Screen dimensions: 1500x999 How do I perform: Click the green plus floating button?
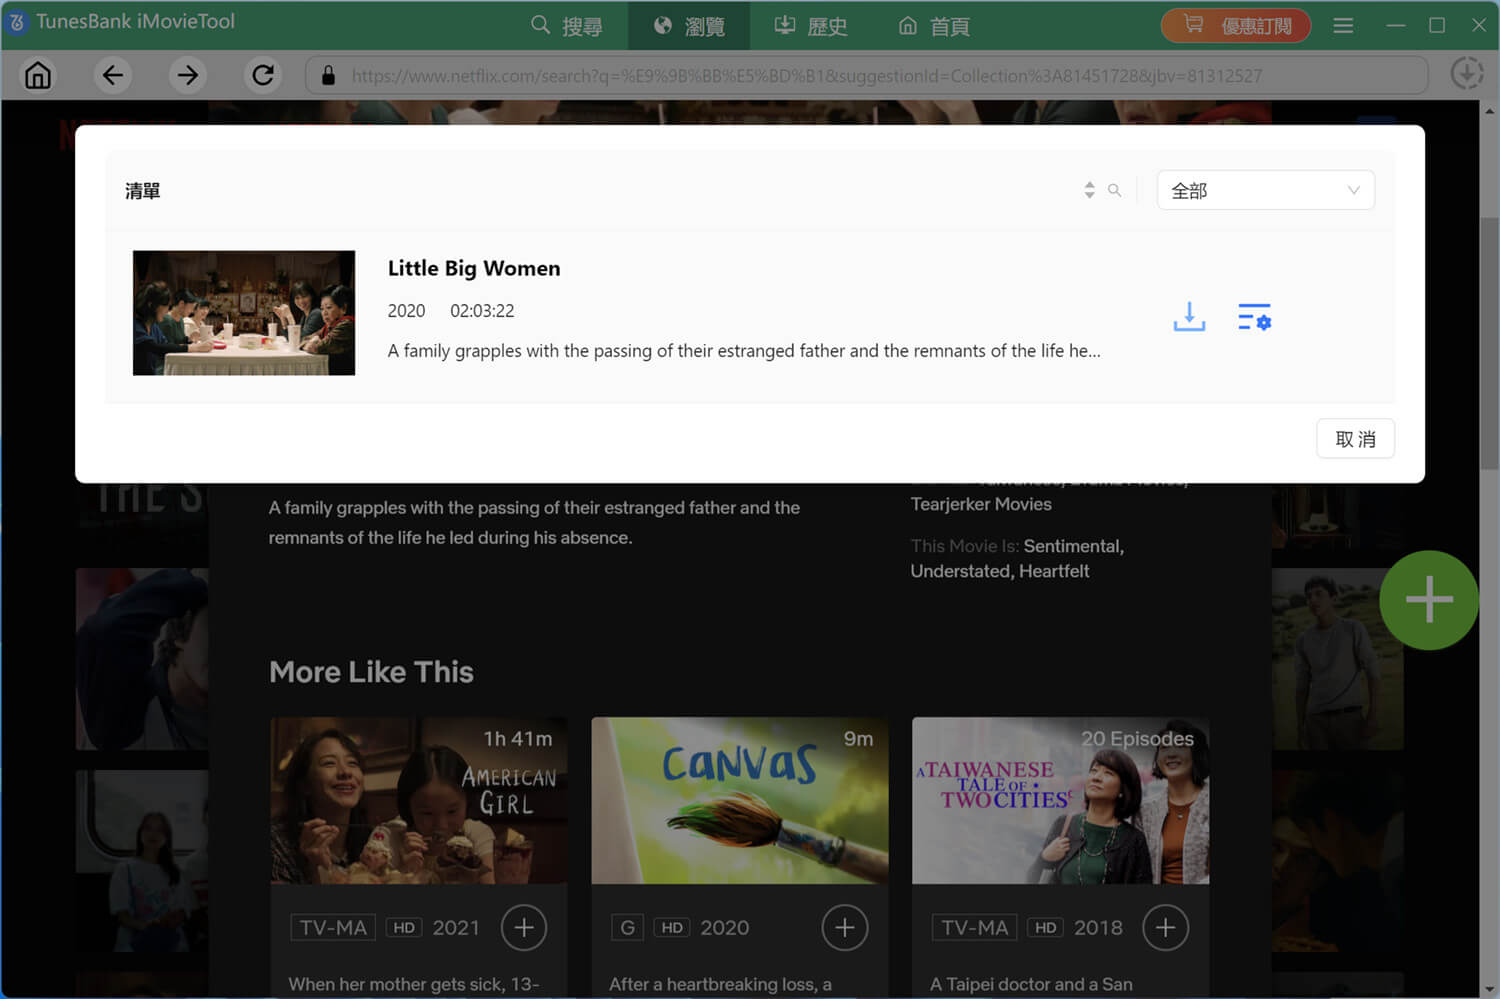pos(1428,600)
